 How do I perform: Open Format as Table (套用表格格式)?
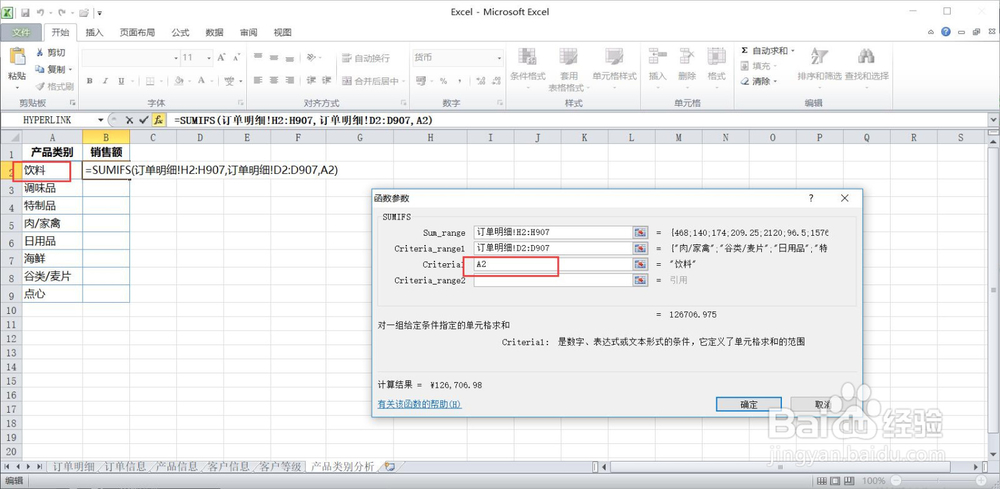pyautogui.click(x=568, y=68)
